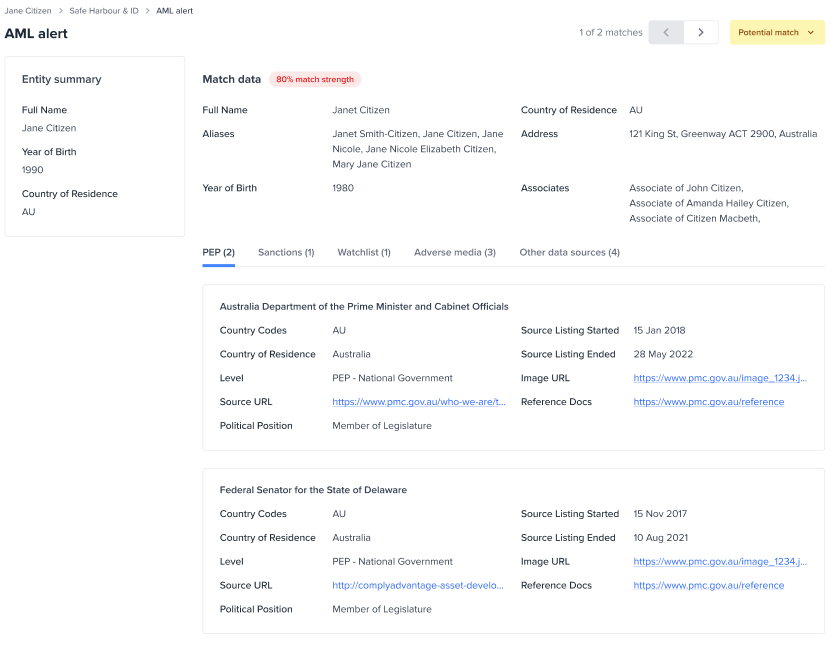Viewport: 836px width, 649px height.
Task: Go to the previous match arrow
Action: click(666, 32)
